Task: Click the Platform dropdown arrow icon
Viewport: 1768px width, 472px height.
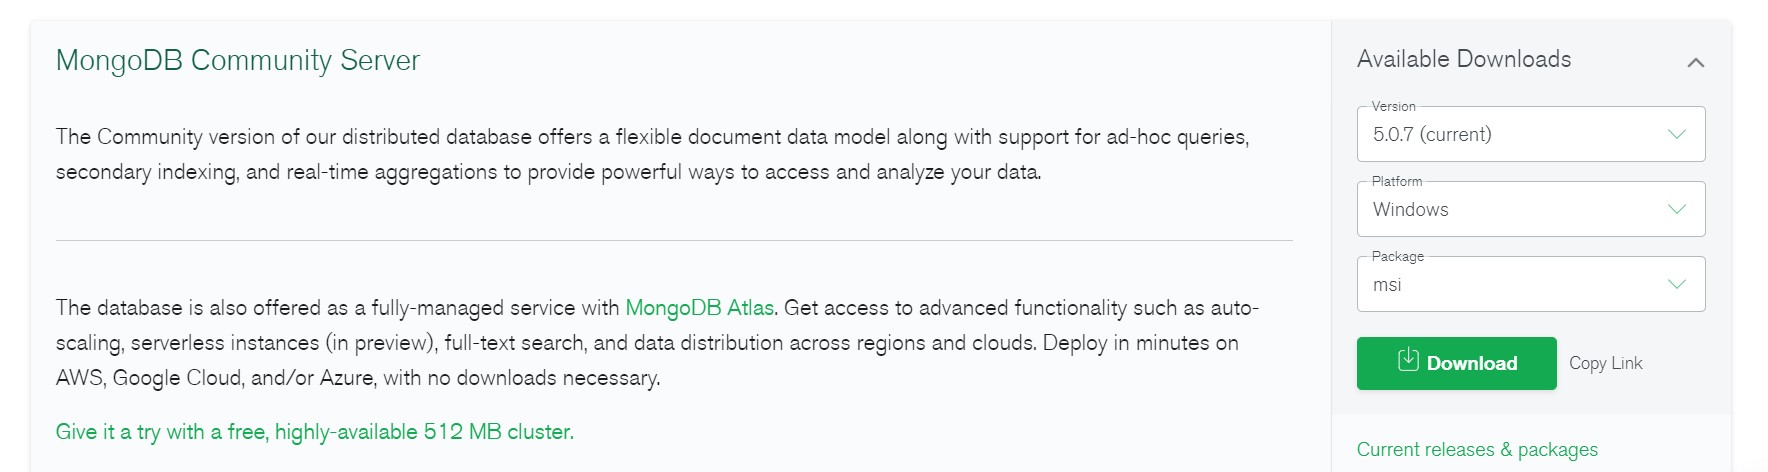Action: click(x=1677, y=209)
